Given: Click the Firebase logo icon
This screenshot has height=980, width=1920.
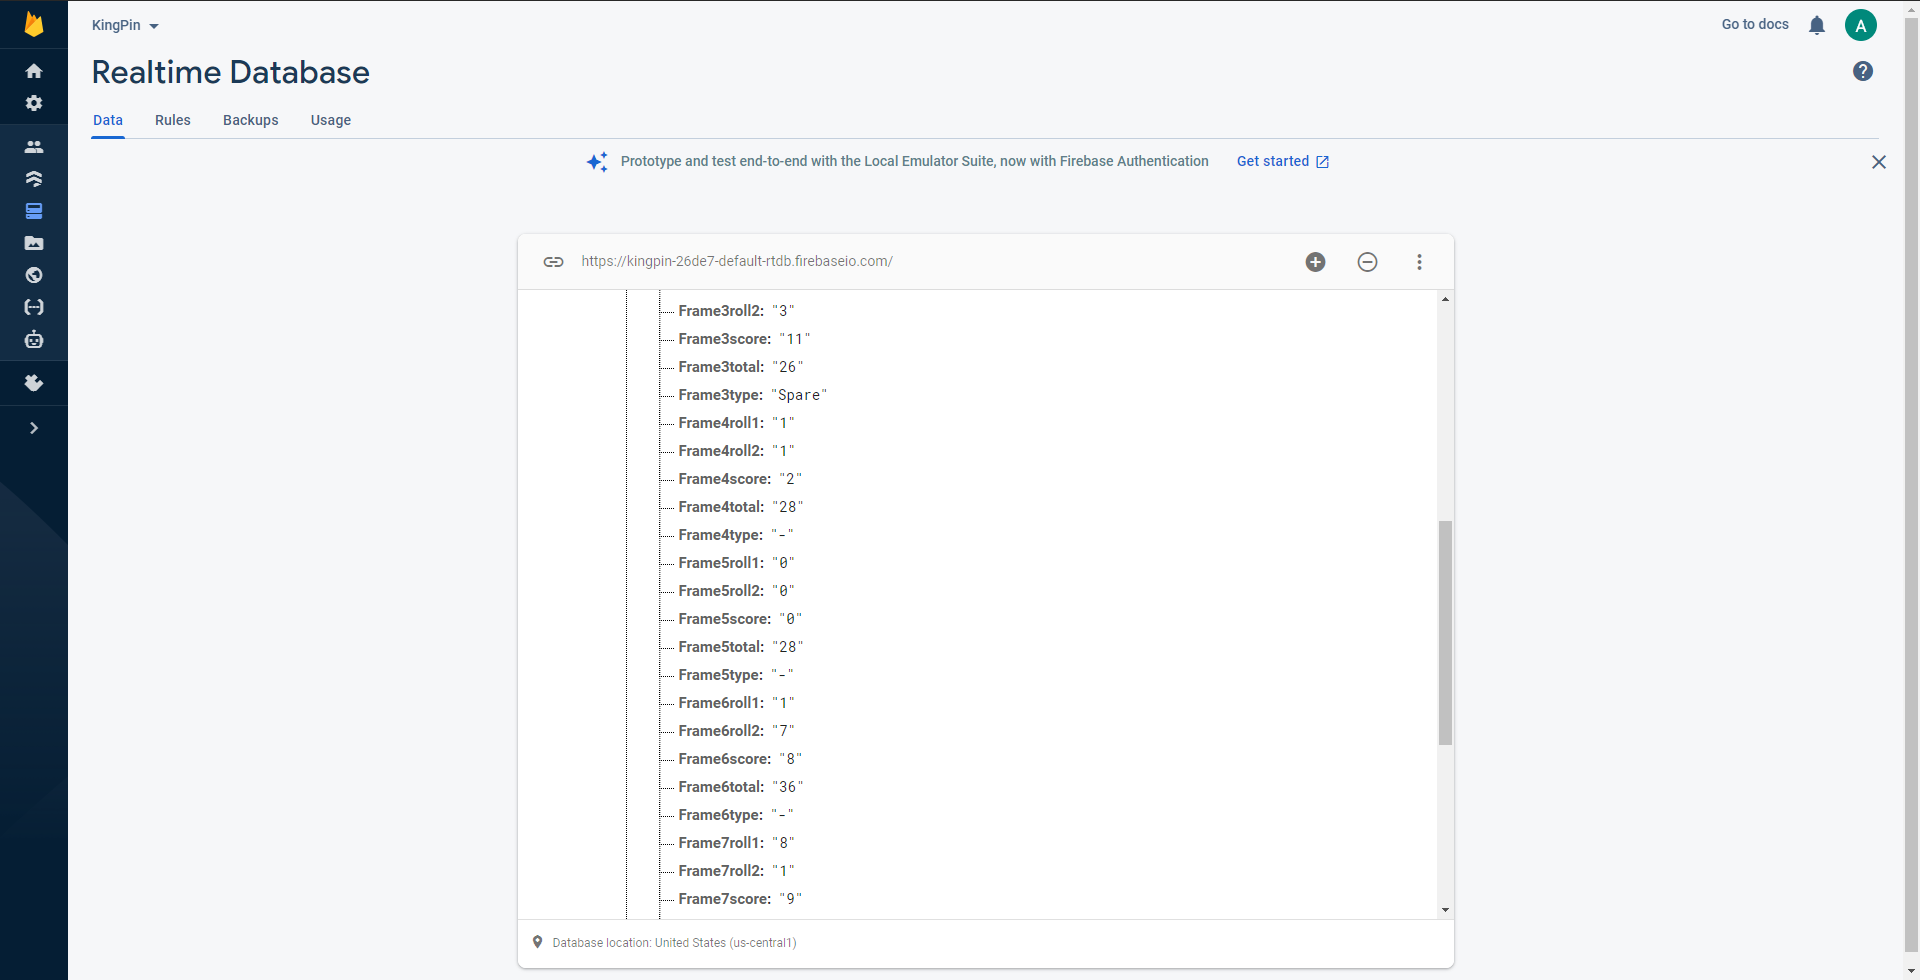Looking at the screenshot, I should [x=34, y=24].
